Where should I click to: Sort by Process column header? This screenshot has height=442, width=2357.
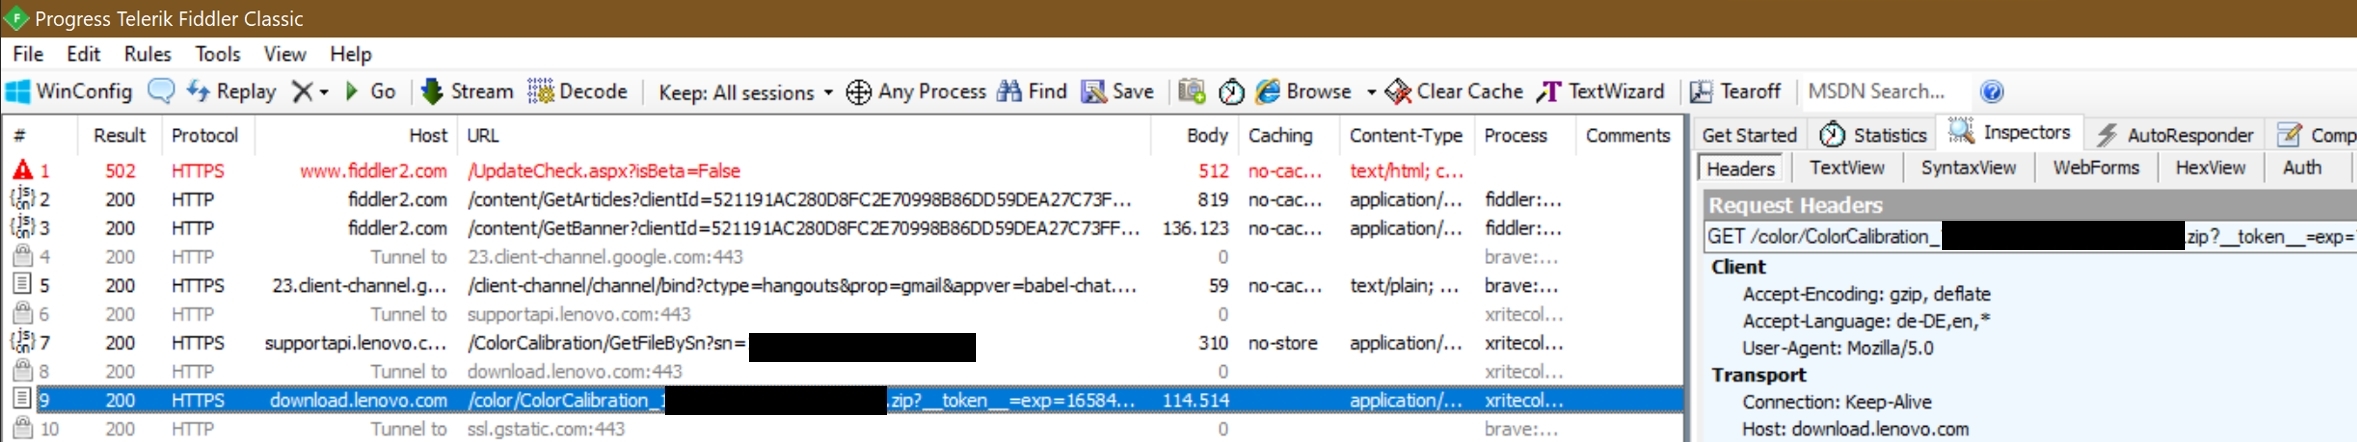point(1524,135)
